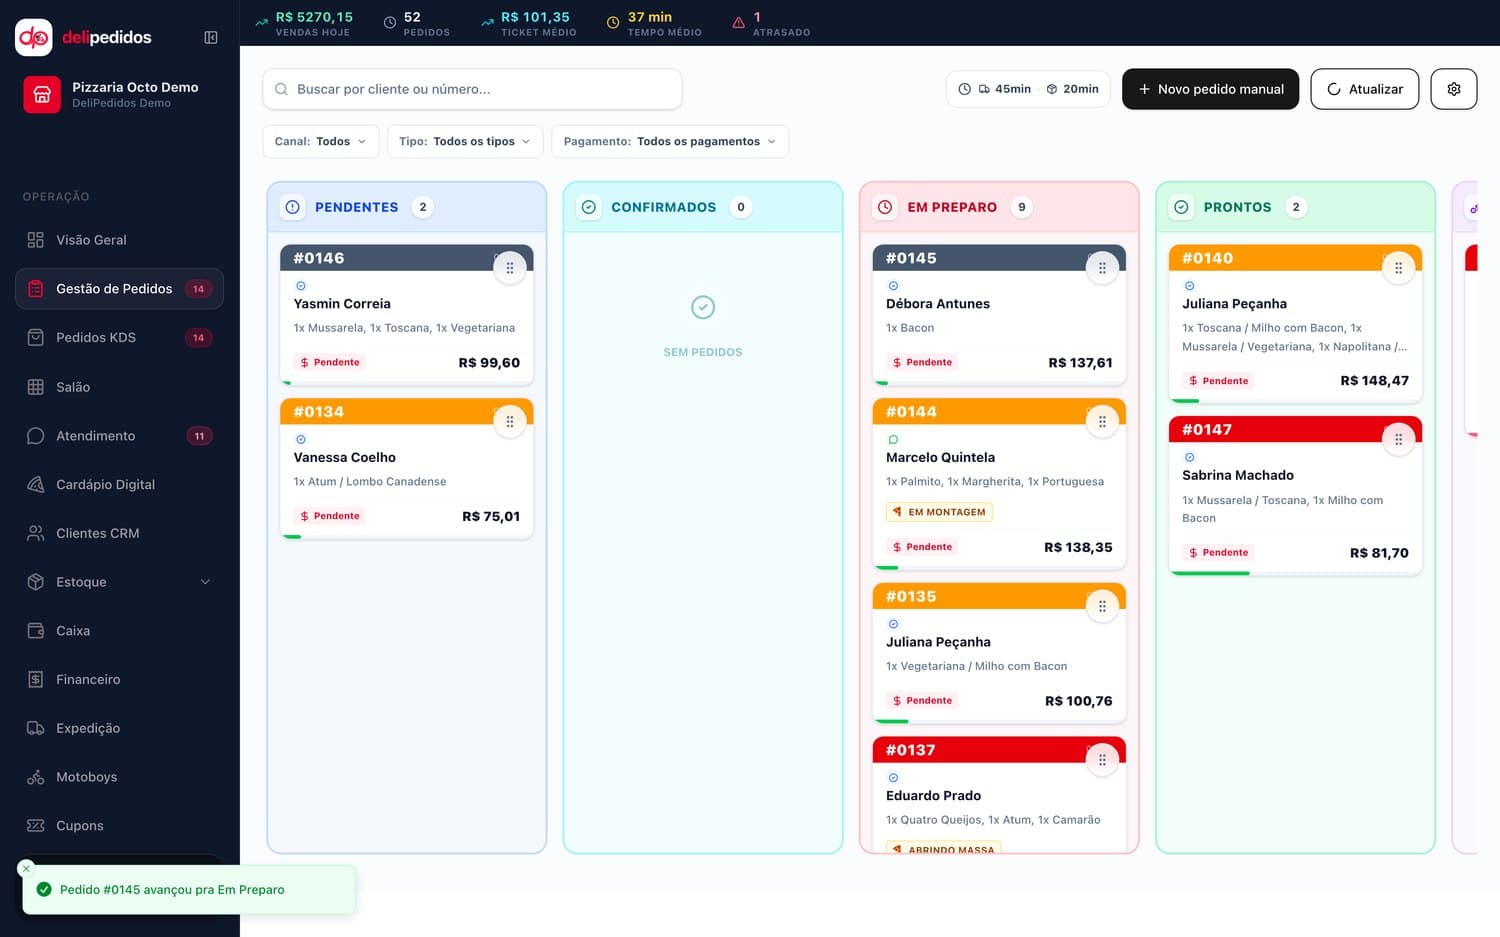Click the drag handle on order #0137
Image resolution: width=1500 pixels, height=937 pixels.
point(1102,760)
